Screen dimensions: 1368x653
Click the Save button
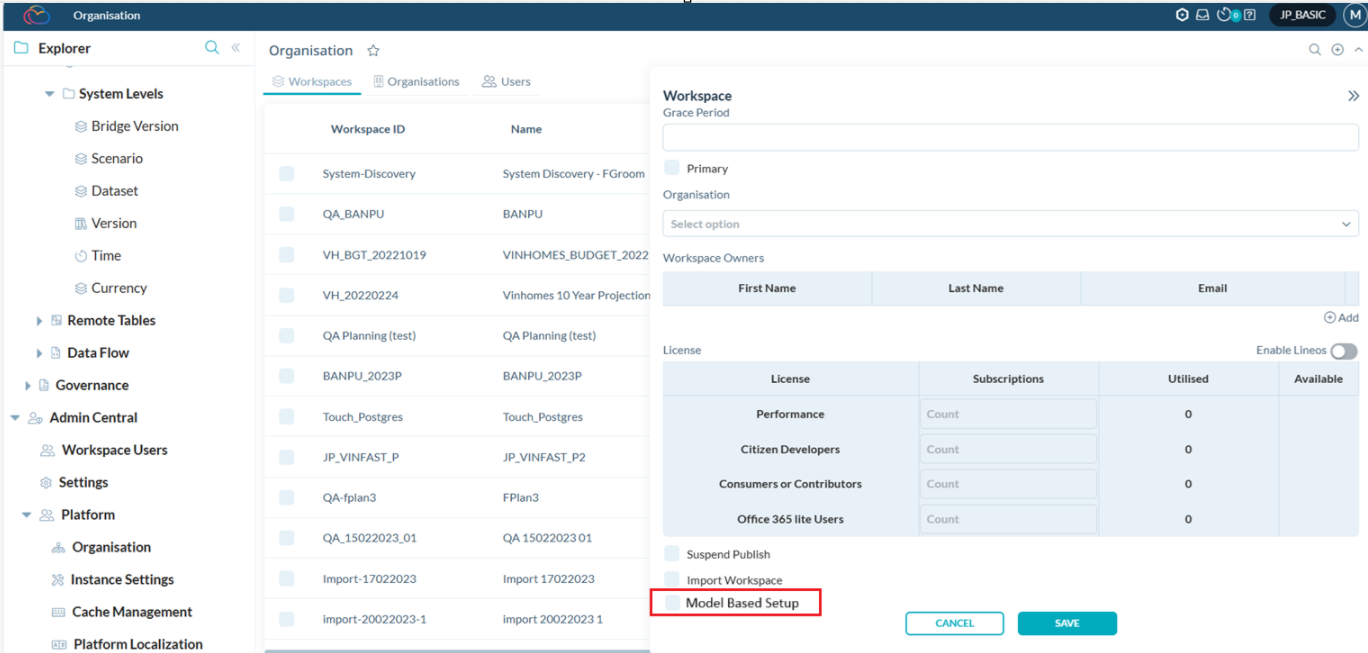point(1066,623)
